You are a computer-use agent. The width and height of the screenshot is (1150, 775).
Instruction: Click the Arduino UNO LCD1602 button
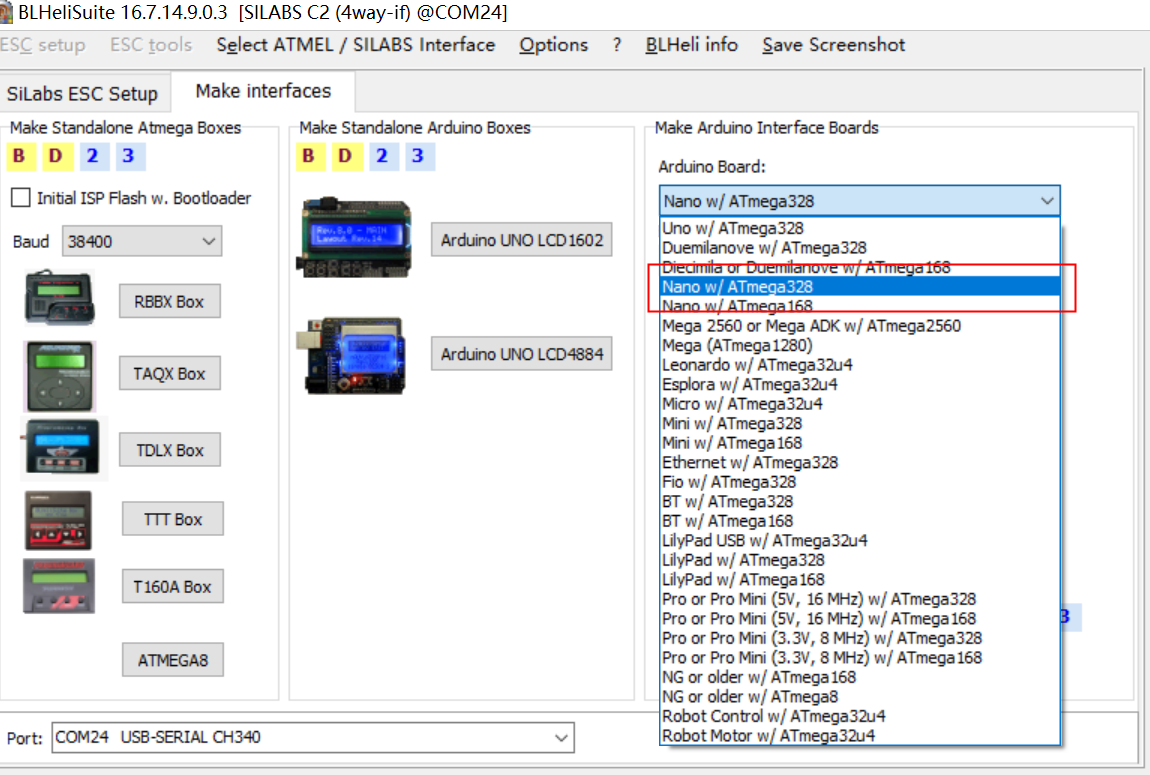tap(521, 240)
